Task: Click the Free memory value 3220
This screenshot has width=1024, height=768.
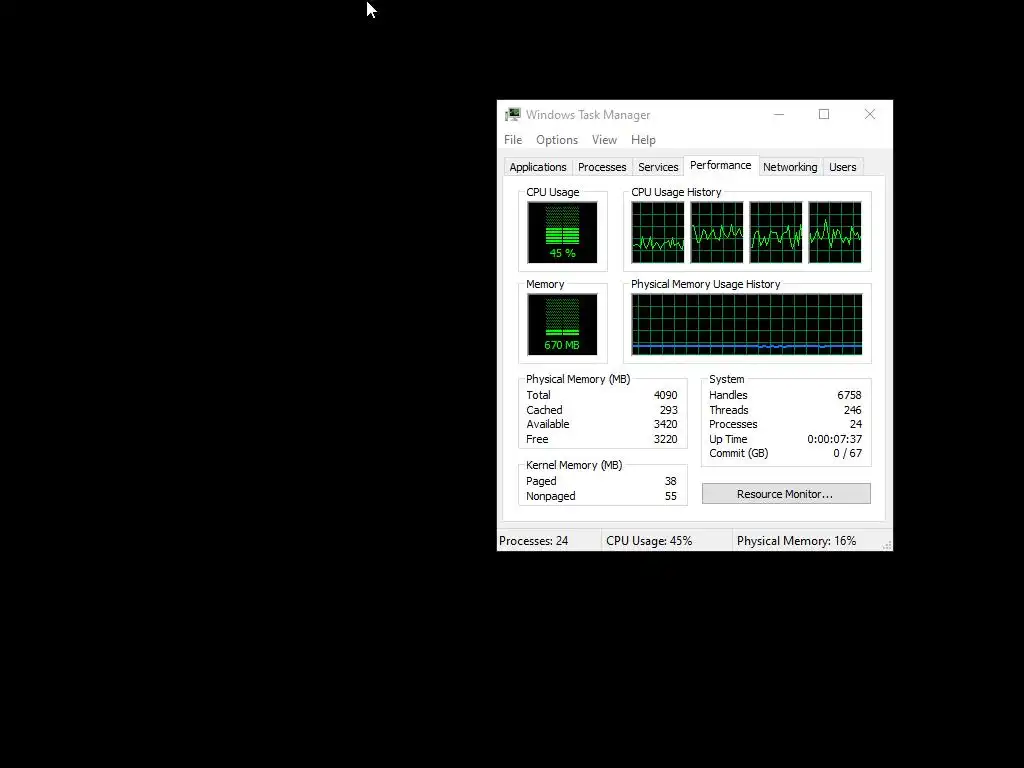Action: click(x=665, y=440)
